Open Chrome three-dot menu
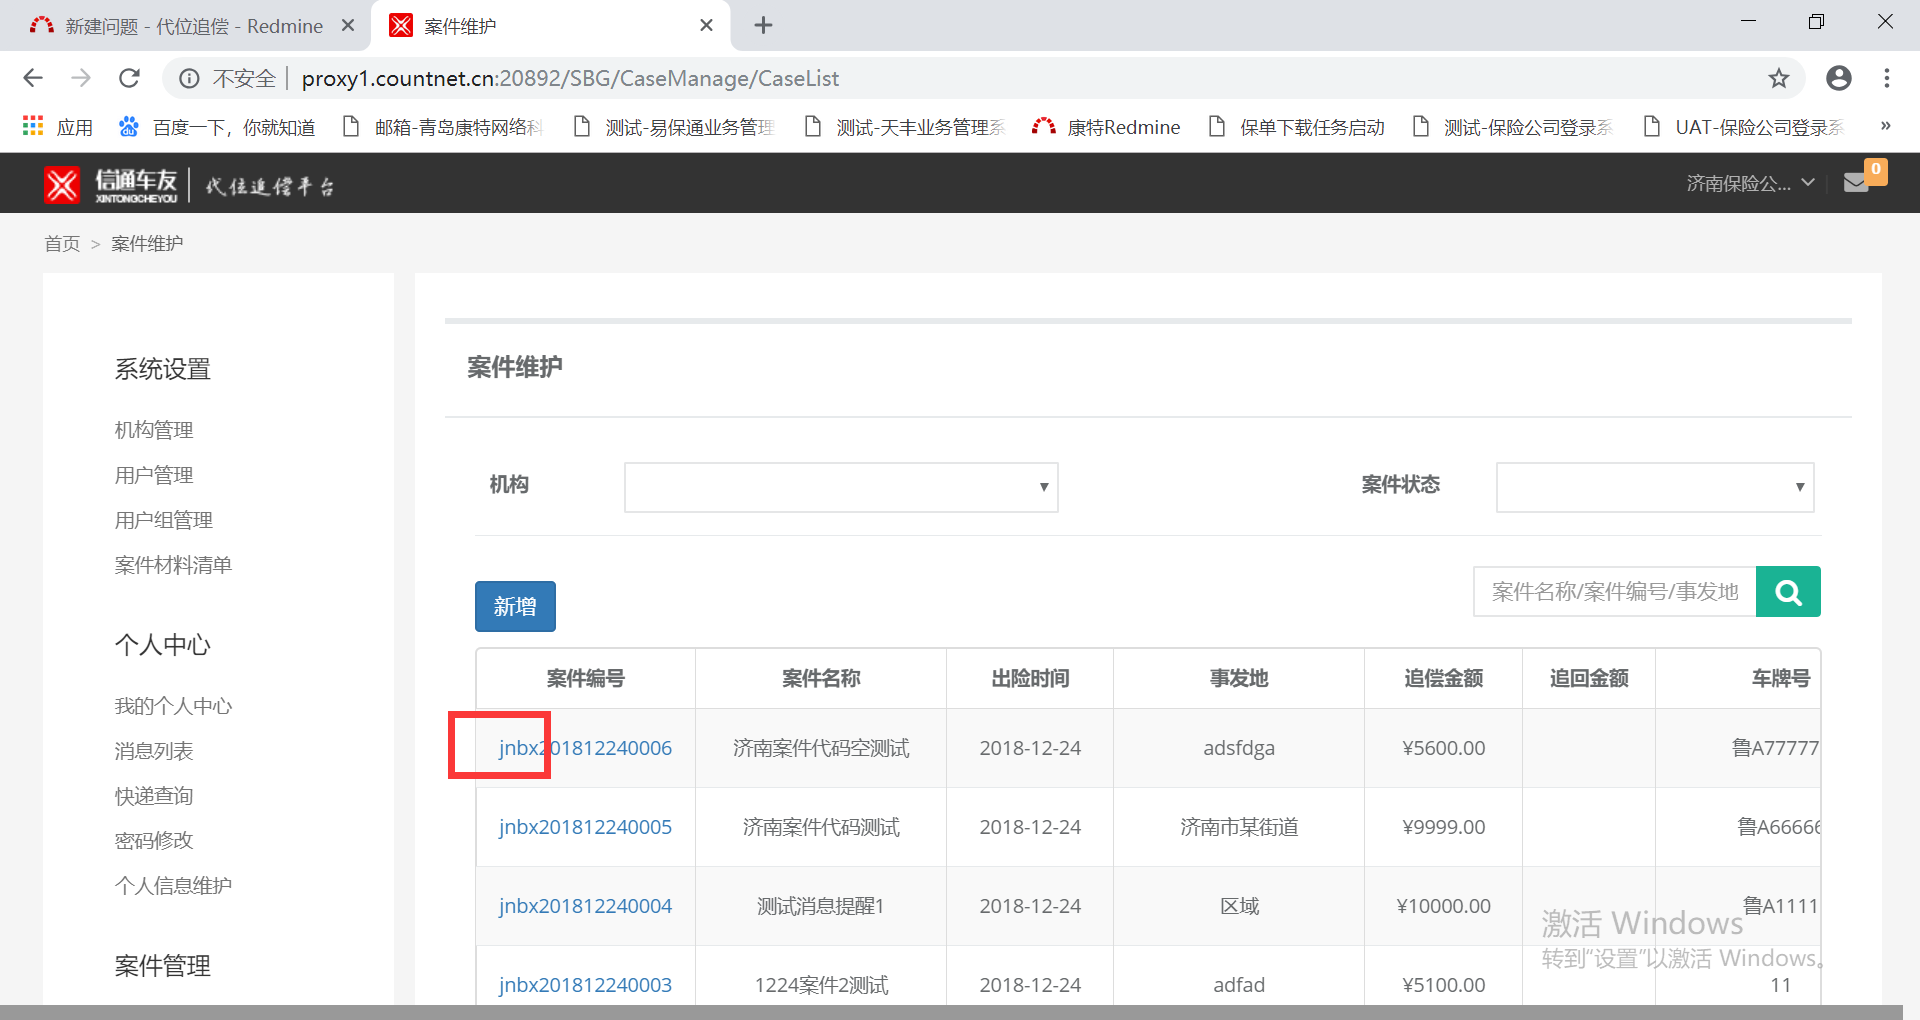 click(x=1886, y=78)
